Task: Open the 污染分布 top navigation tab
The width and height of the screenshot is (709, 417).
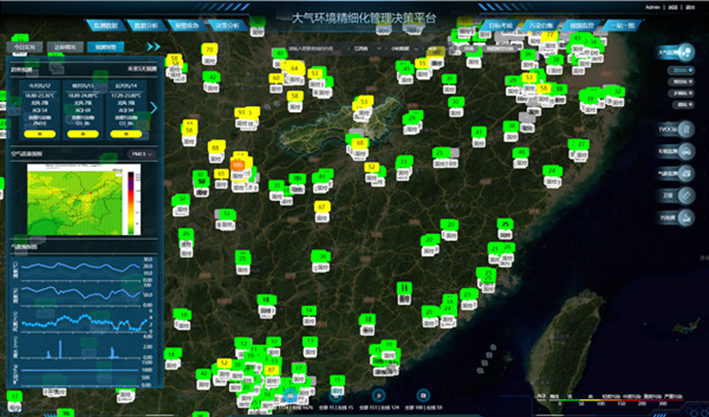Action: 541,25
